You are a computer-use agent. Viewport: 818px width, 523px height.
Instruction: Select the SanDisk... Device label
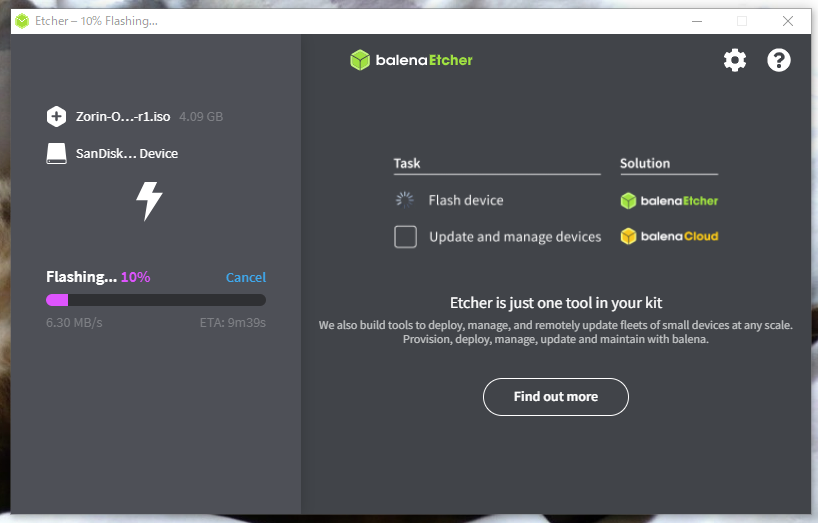pyautogui.click(x=127, y=153)
